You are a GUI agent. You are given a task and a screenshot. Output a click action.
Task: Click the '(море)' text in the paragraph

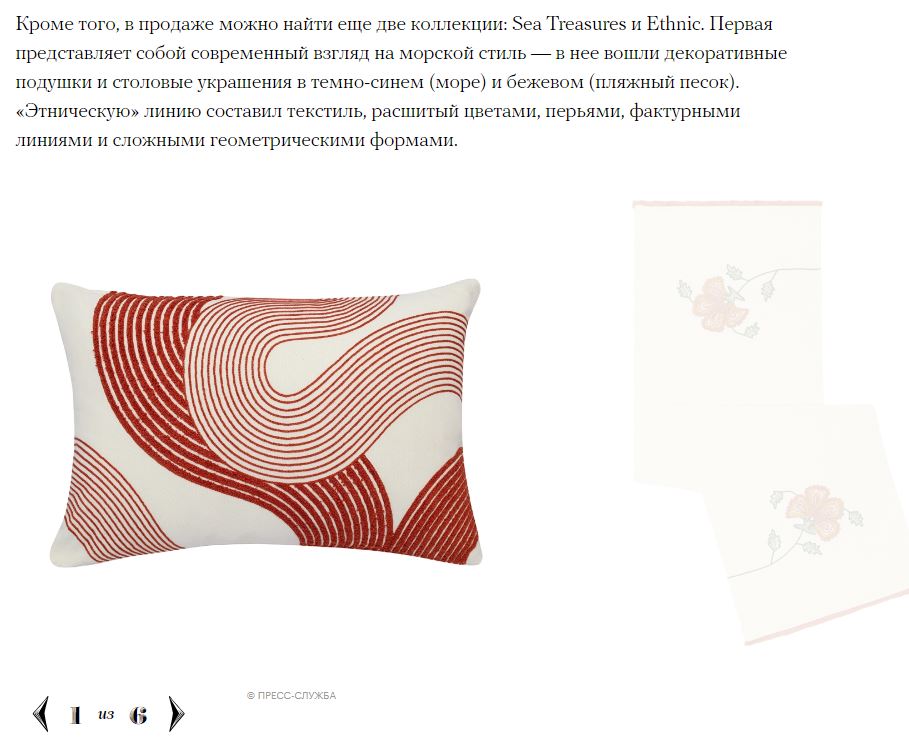click(457, 82)
